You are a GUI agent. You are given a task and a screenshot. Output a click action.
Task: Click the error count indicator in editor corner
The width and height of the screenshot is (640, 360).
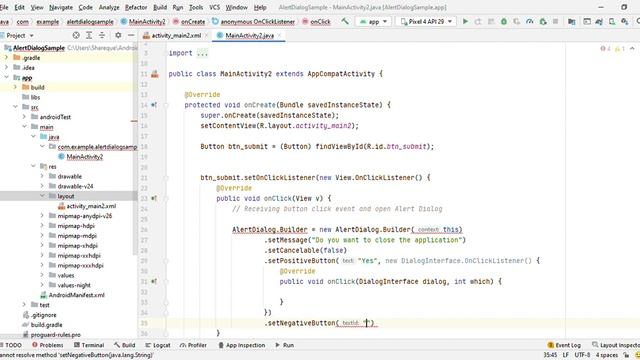click(605, 49)
